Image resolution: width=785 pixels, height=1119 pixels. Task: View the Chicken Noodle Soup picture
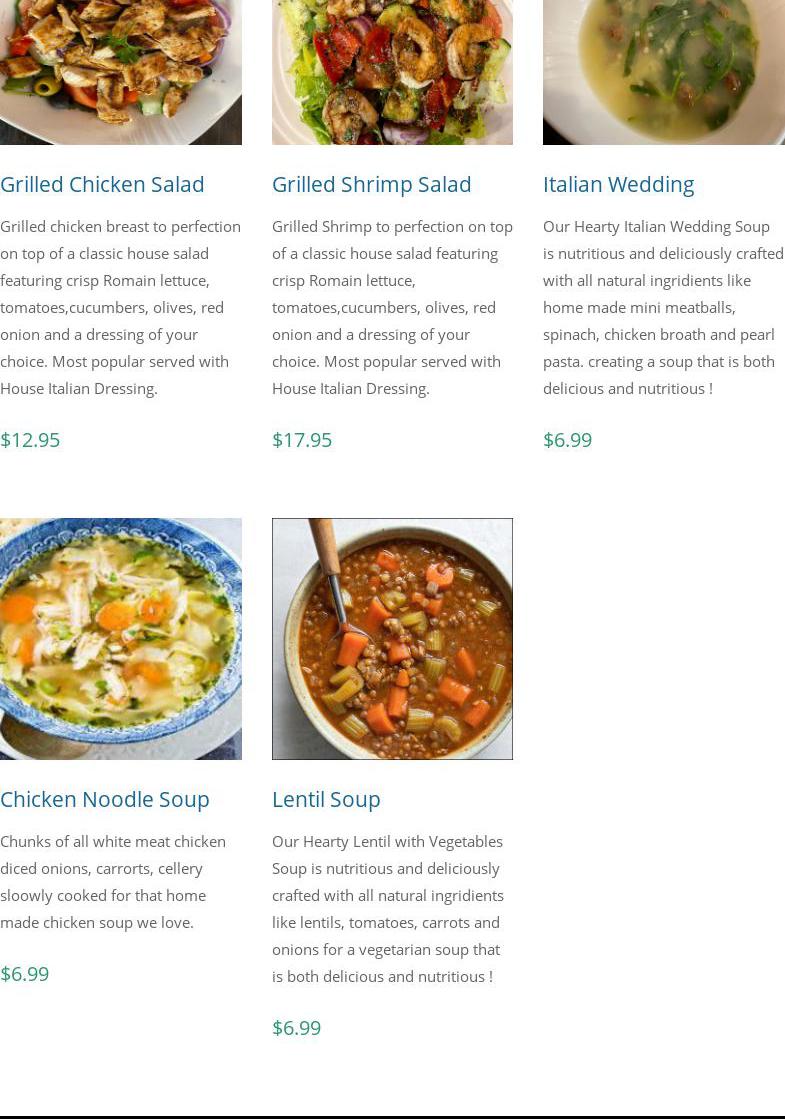tap(120, 638)
